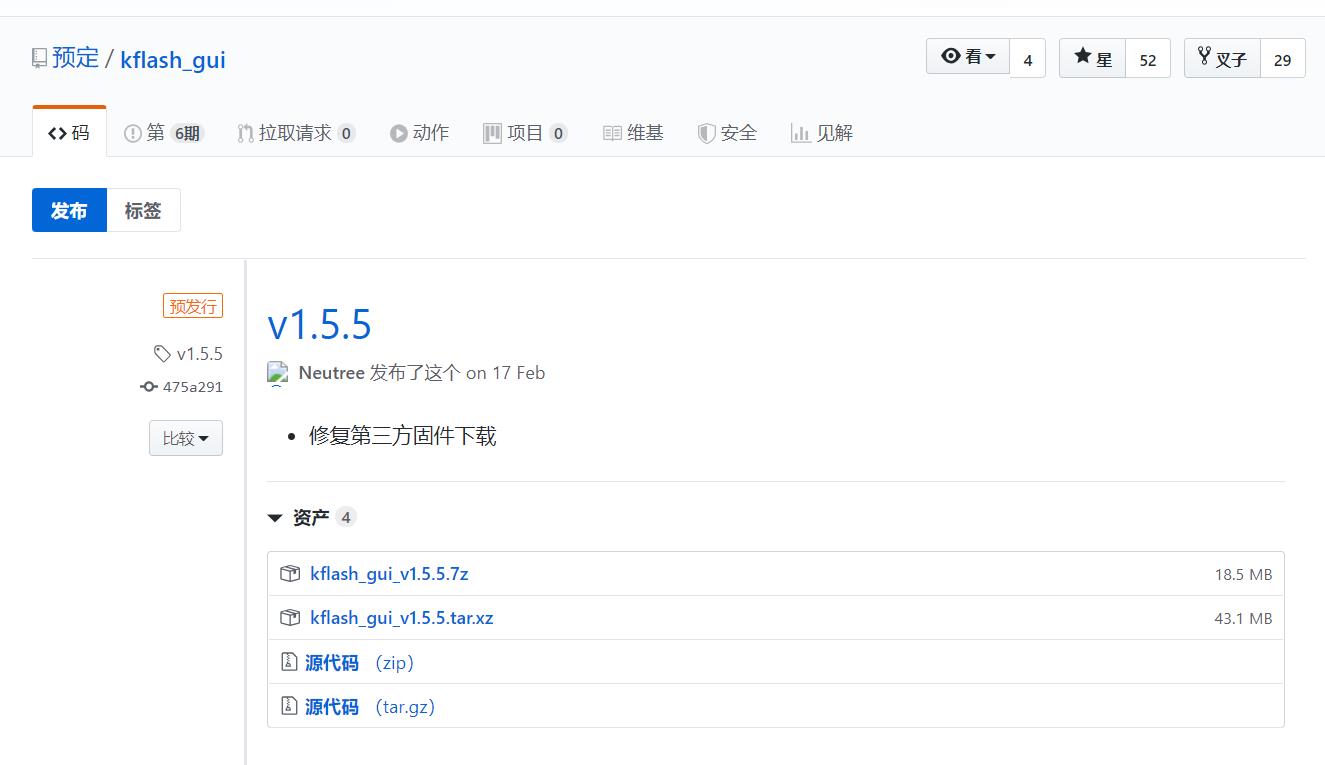This screenshot has width=1325, height=765.
Task: Click the fork count 29
Action: point(1283,59)
